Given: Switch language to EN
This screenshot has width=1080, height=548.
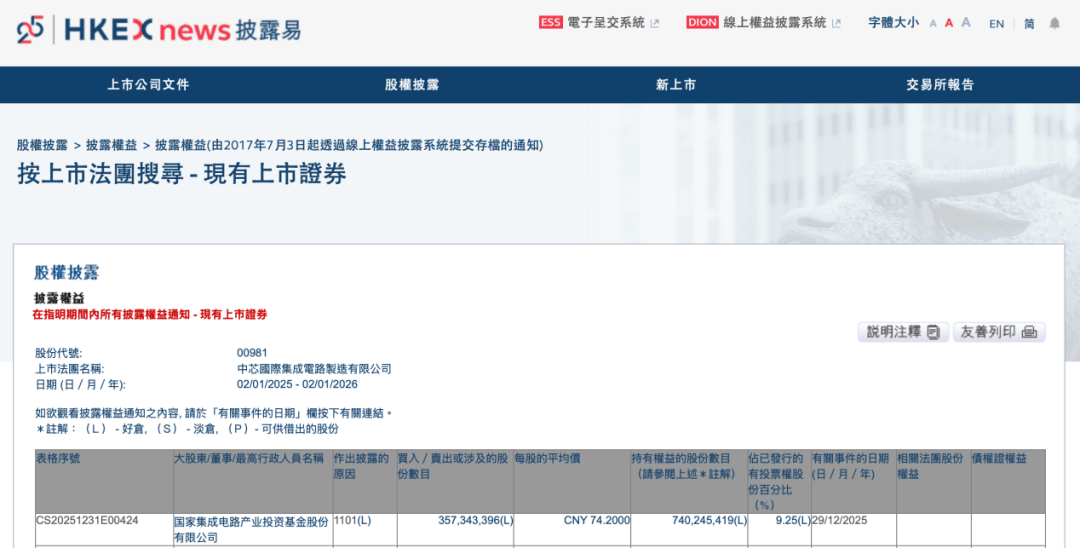Looking at the screenshot, I should pyautogui.click(x=996, y=24).
